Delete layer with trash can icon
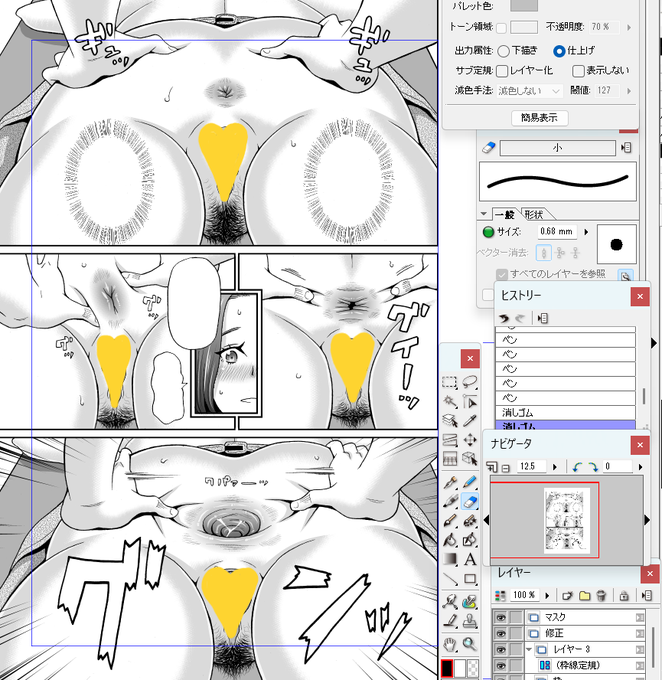 point(601,595)
